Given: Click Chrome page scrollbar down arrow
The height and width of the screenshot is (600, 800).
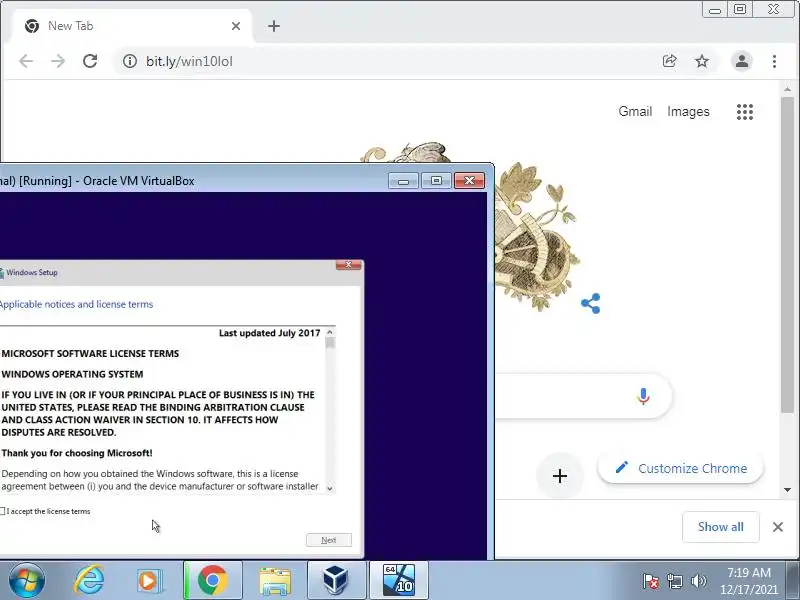Looking at the screenshot, I should coord(787,490).
